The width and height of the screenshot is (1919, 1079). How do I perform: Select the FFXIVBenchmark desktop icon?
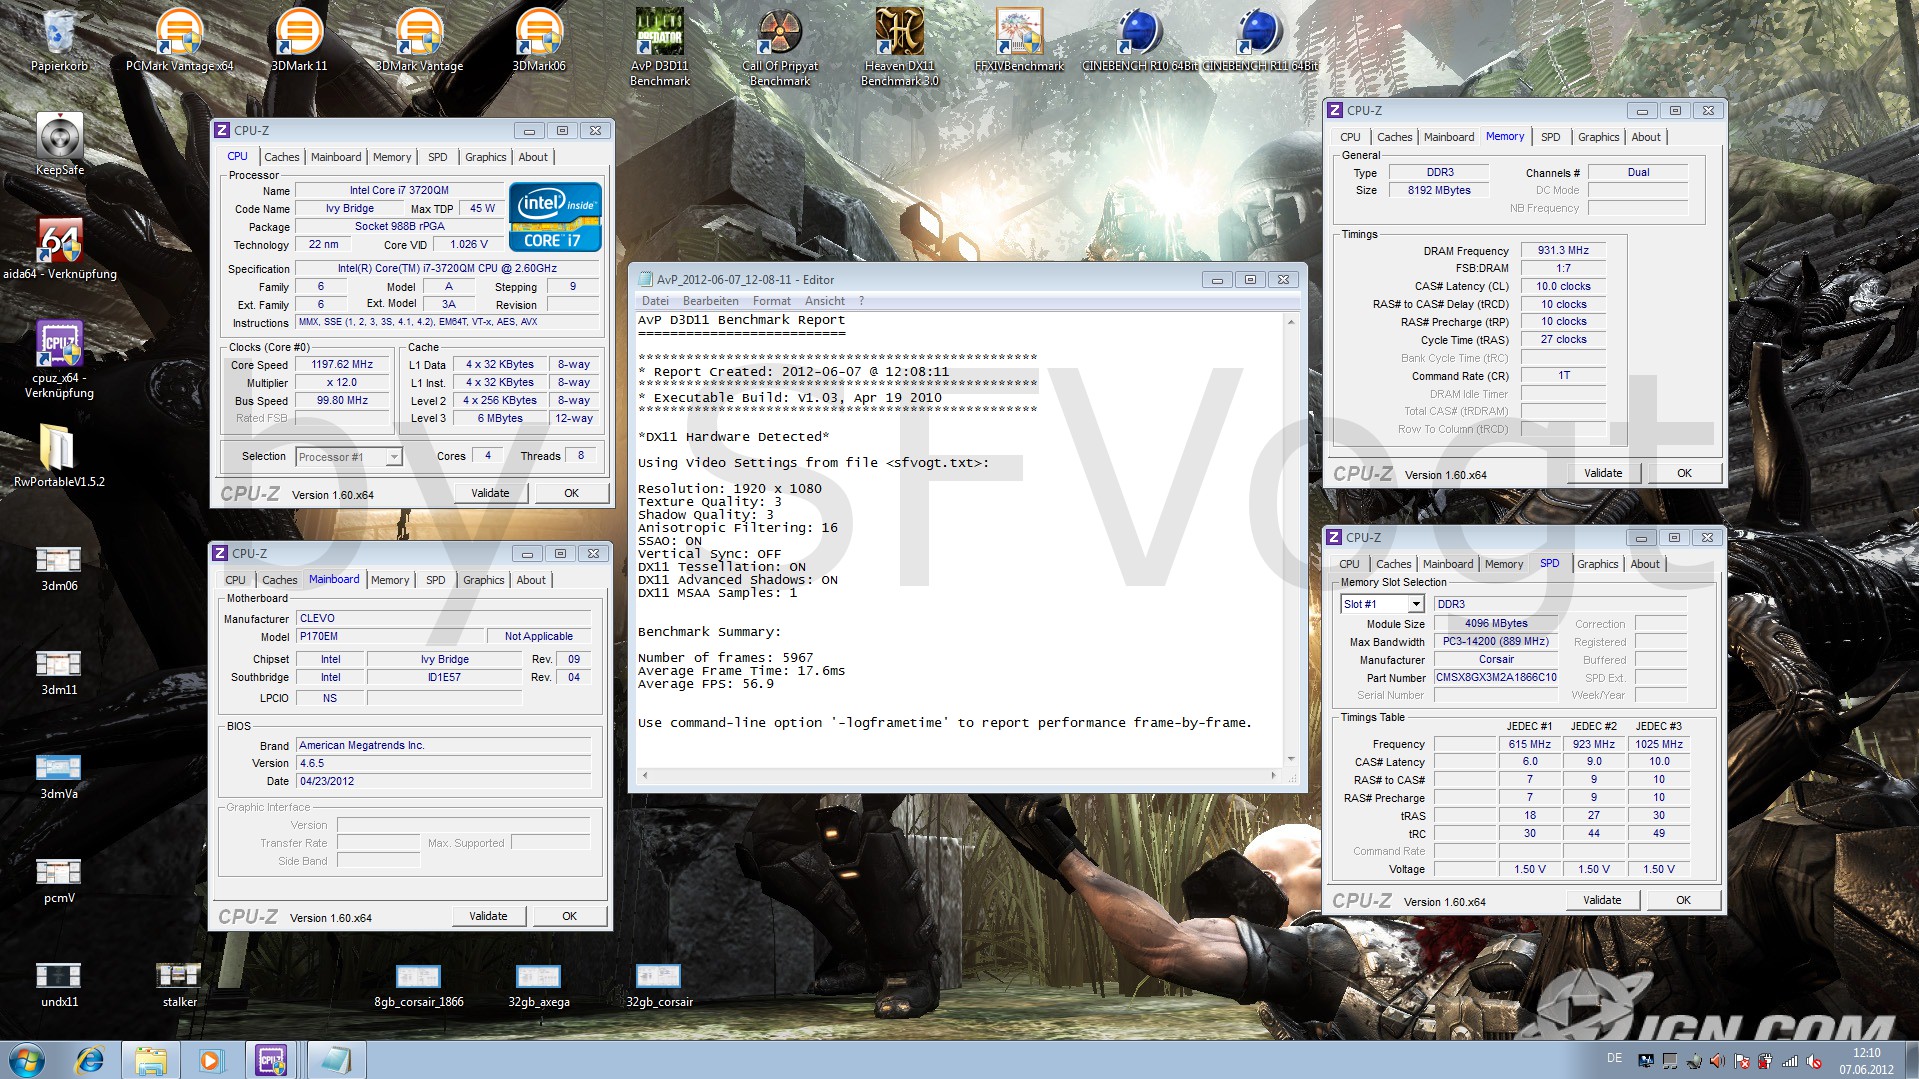1019,40
